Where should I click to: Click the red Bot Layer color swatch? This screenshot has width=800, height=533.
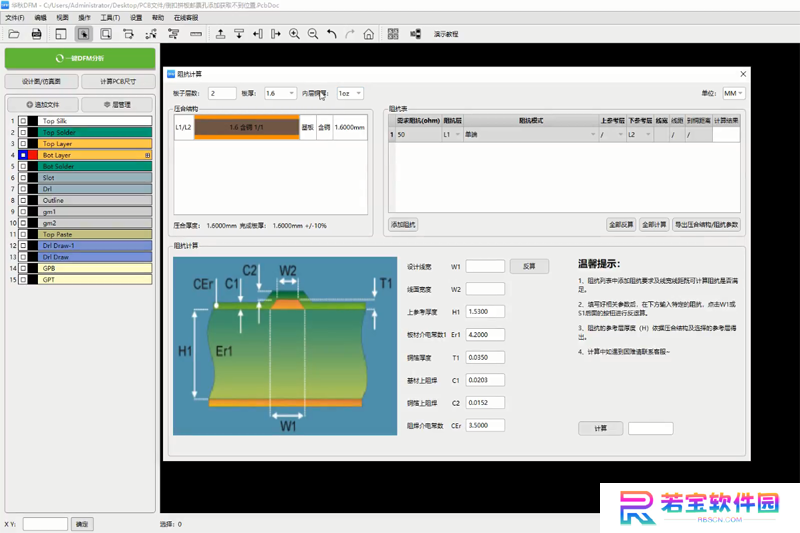click(x=33, y=155)
